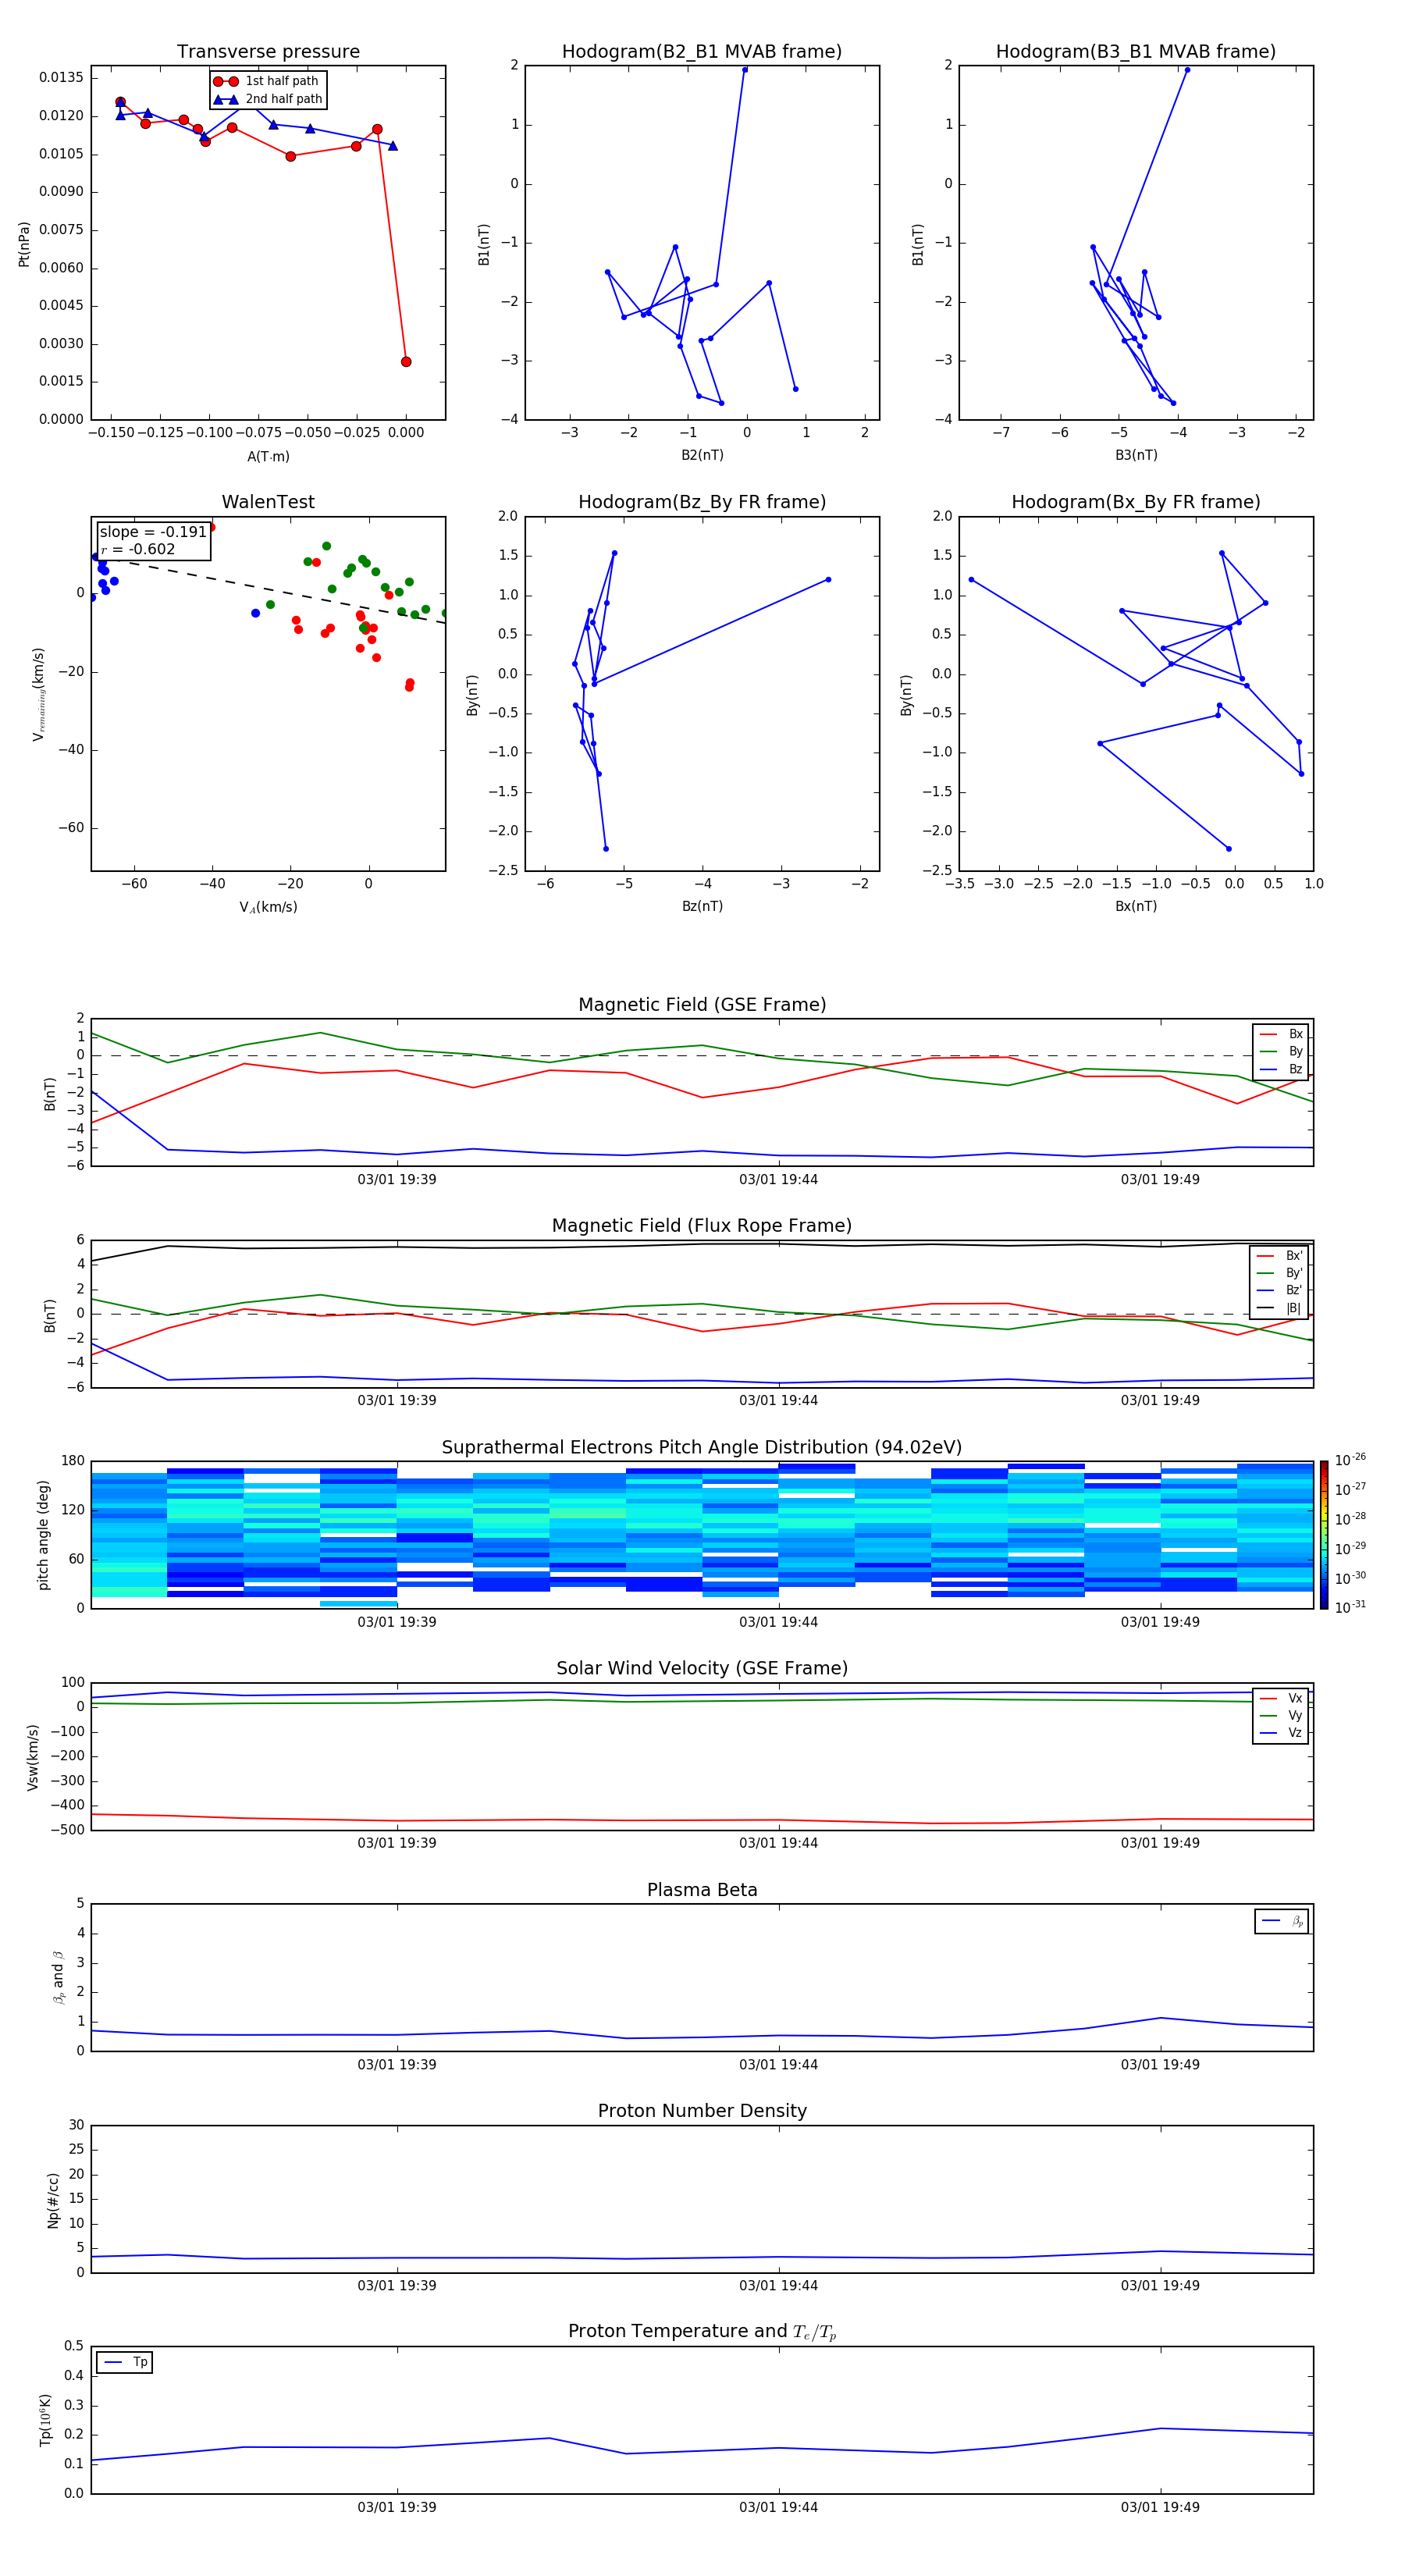Screen dimensions: 1405x2576
Task: Click the 'A(T·m)' x-axis label
Action: 268,456
